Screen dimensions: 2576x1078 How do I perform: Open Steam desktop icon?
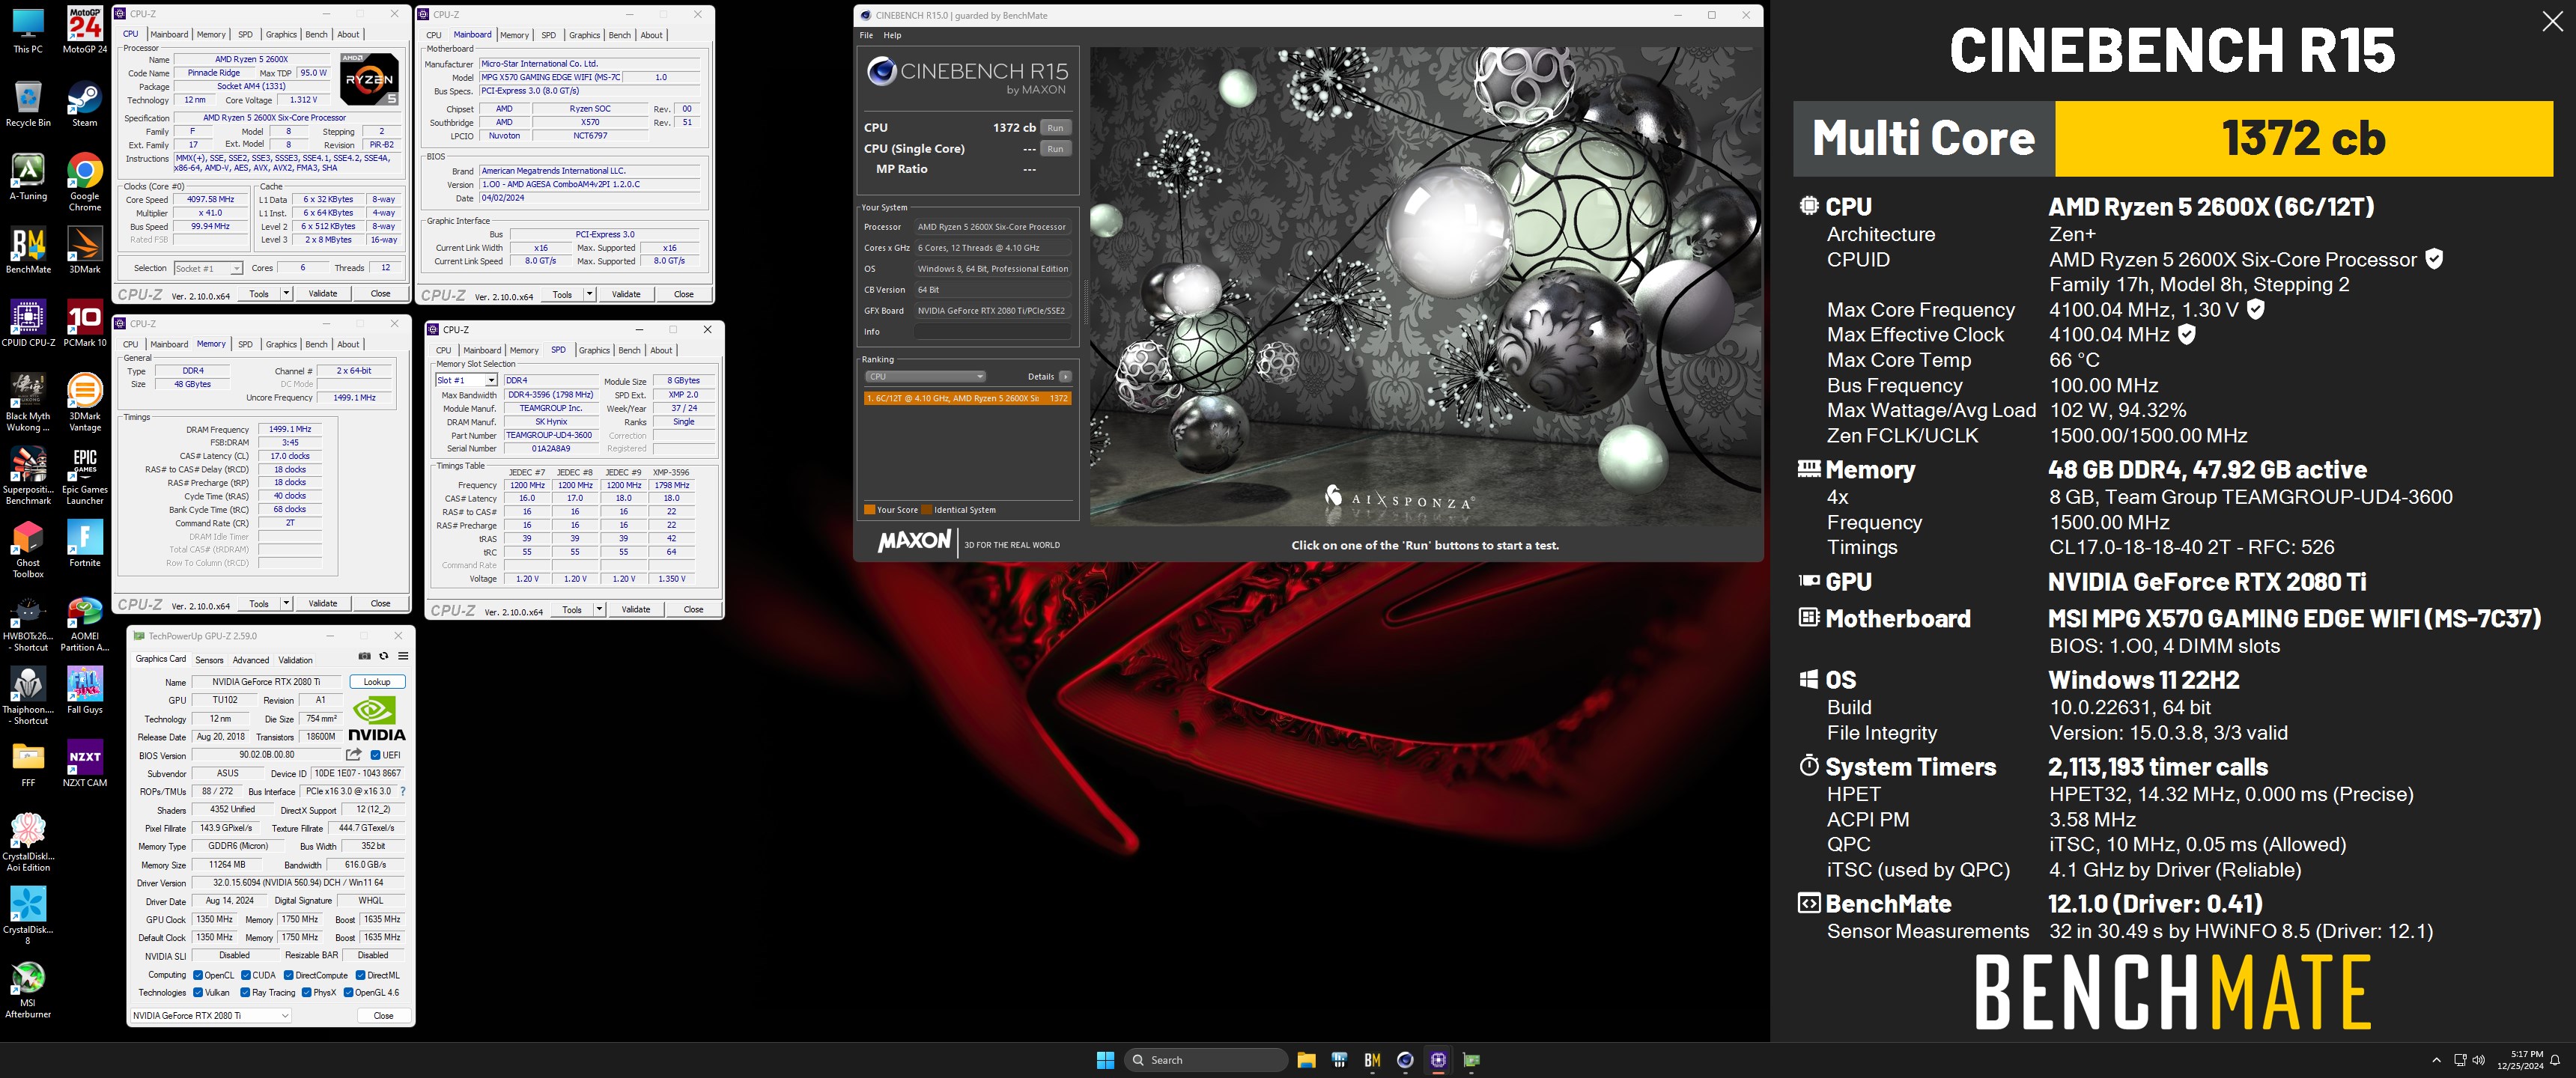[85, 104]
